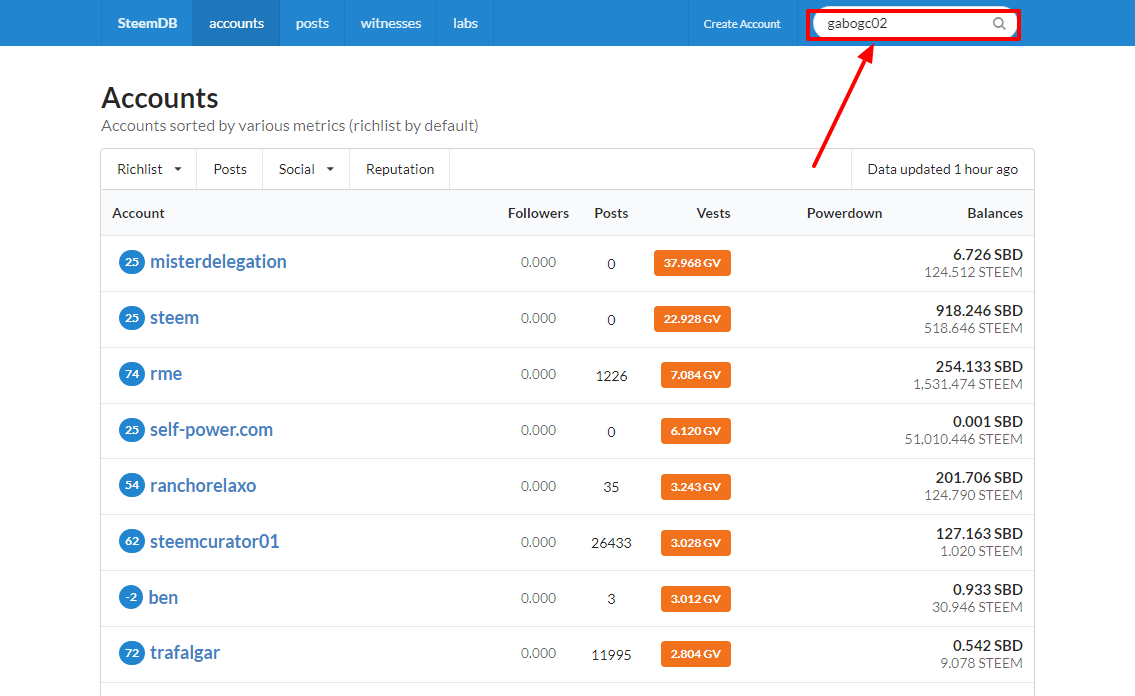The width and height of the screenshot is (1135, 696).
Task: Click the 918.246 SBD balance
Action: (x=979, y=310)
